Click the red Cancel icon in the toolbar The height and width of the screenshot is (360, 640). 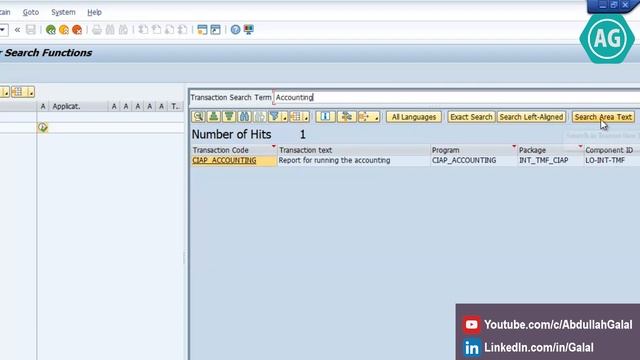[77, 29]
